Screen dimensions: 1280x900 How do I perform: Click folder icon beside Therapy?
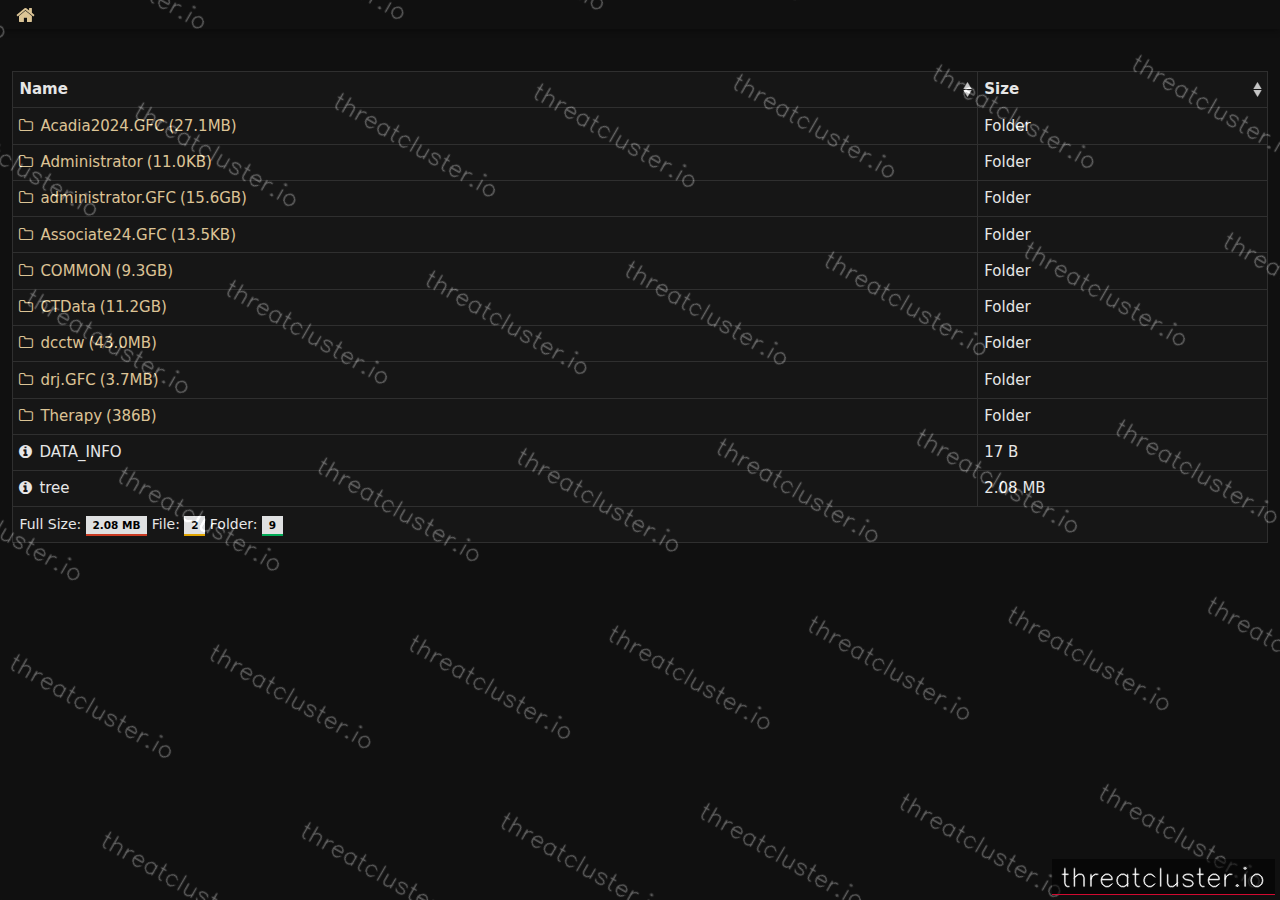26,416
